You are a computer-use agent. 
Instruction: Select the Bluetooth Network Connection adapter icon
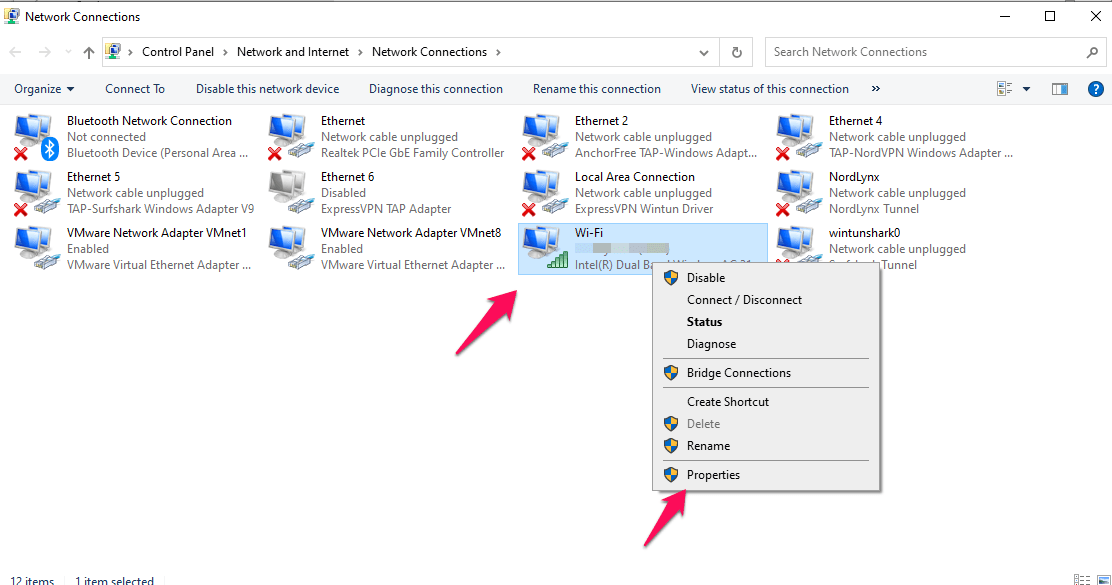point(35,138)
